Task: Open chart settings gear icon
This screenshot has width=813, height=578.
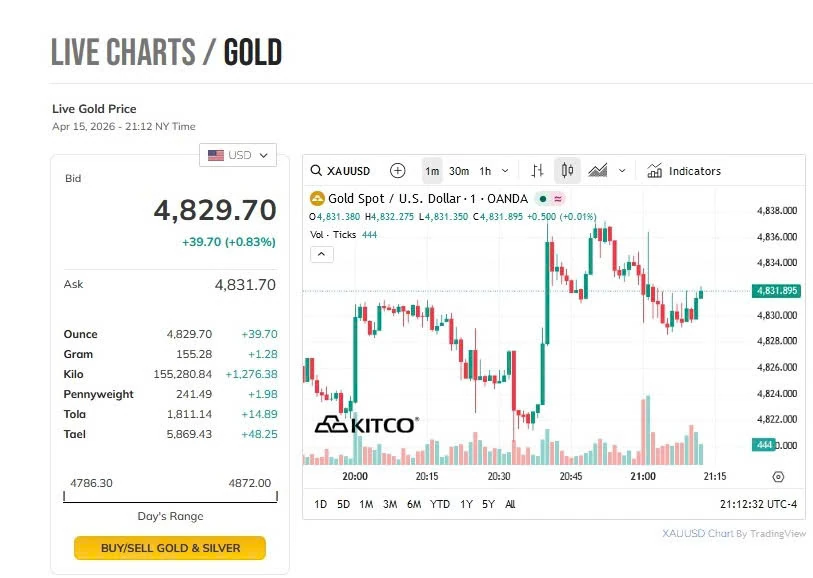Action: (778, 477)
